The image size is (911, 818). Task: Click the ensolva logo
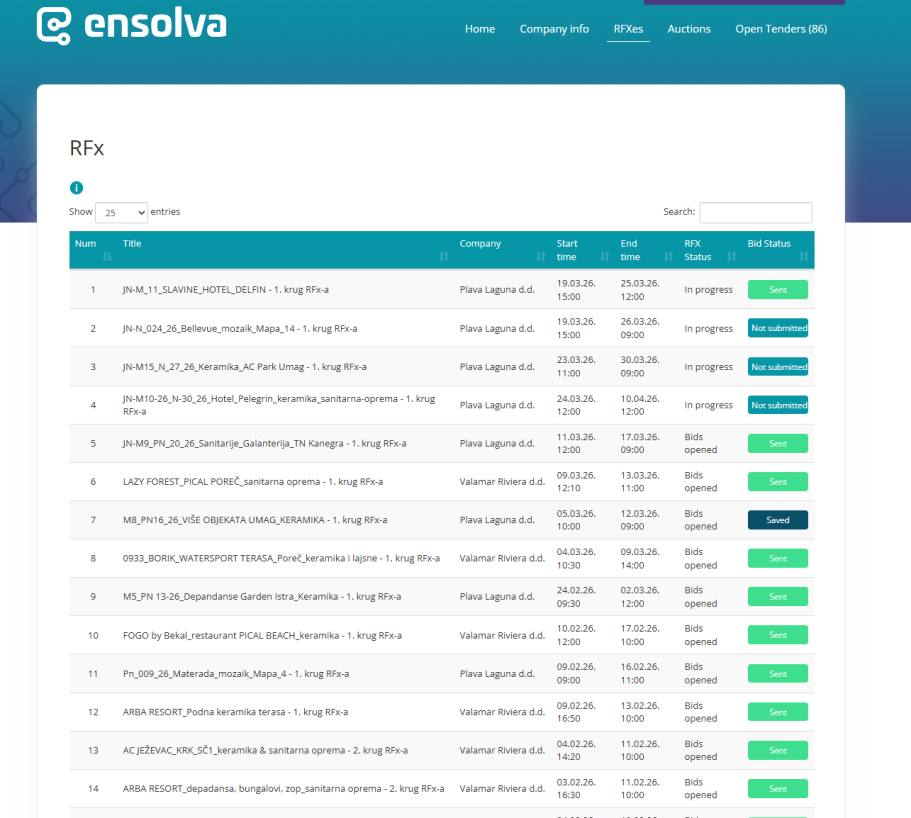pyautogui.click(x=131, y=26)
